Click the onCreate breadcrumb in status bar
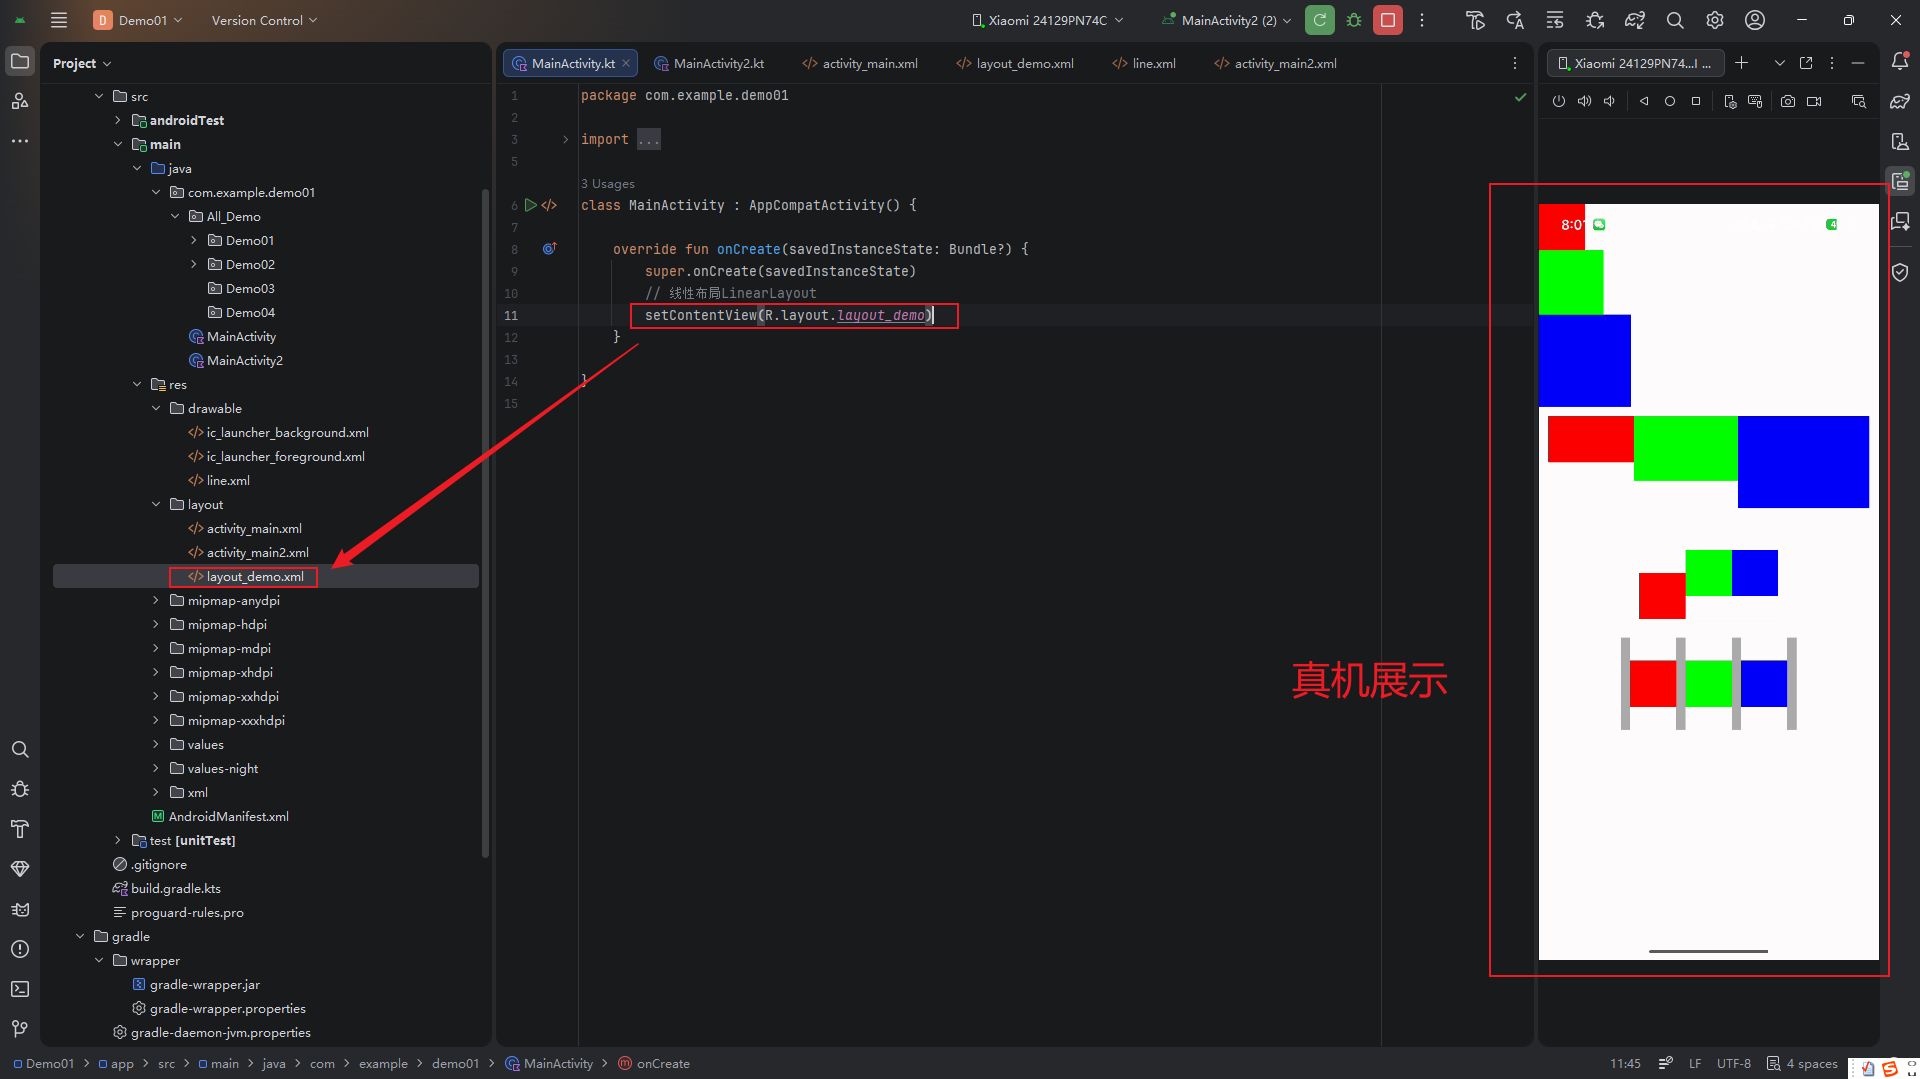 pos(654,1063)
